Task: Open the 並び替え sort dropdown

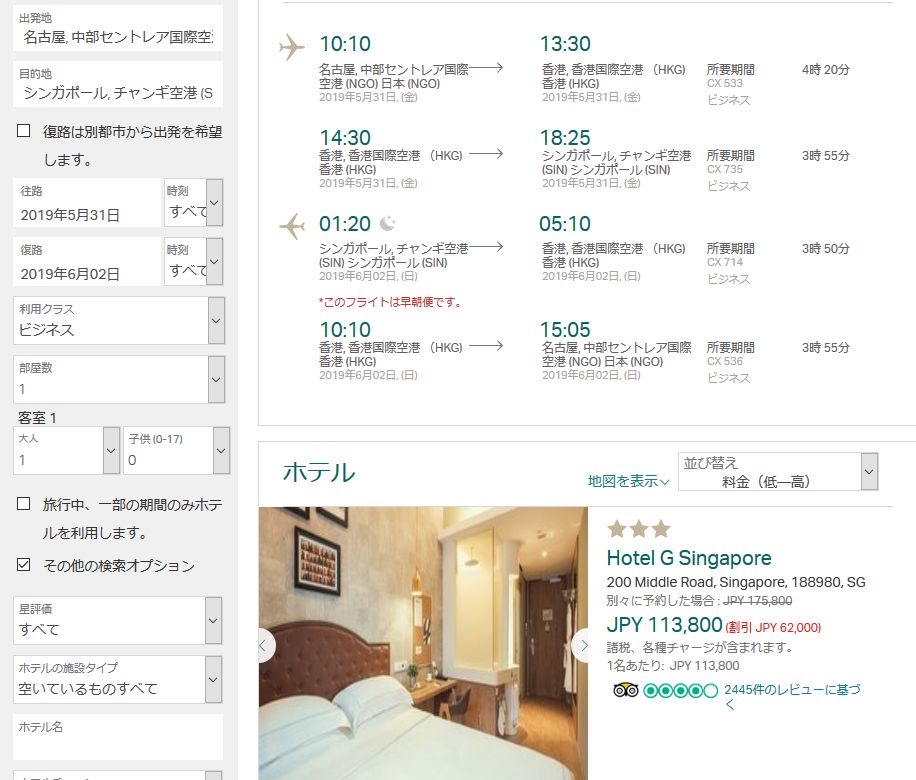Action: pyautogui.click(x=778, y=472)
